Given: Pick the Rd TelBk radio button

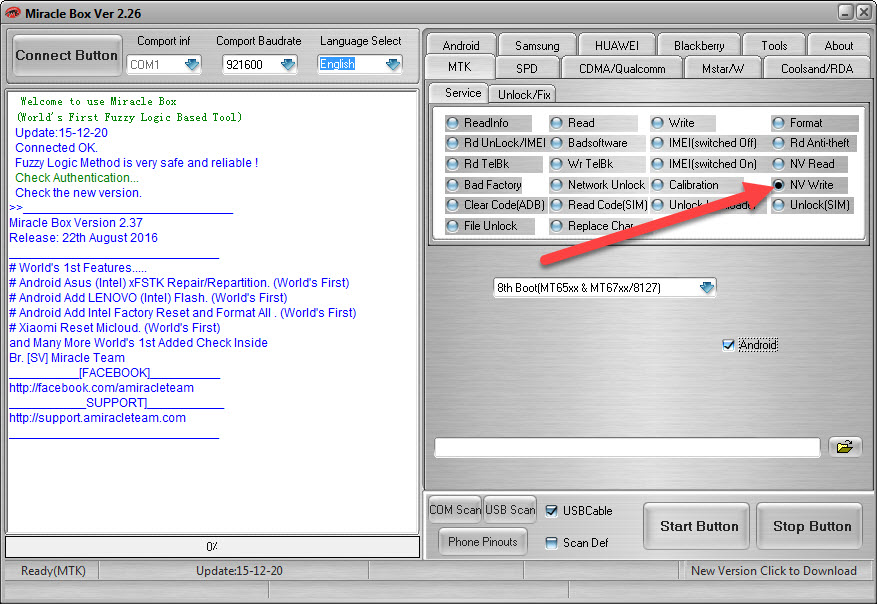Looking at the screenshot, I should 493,164.
